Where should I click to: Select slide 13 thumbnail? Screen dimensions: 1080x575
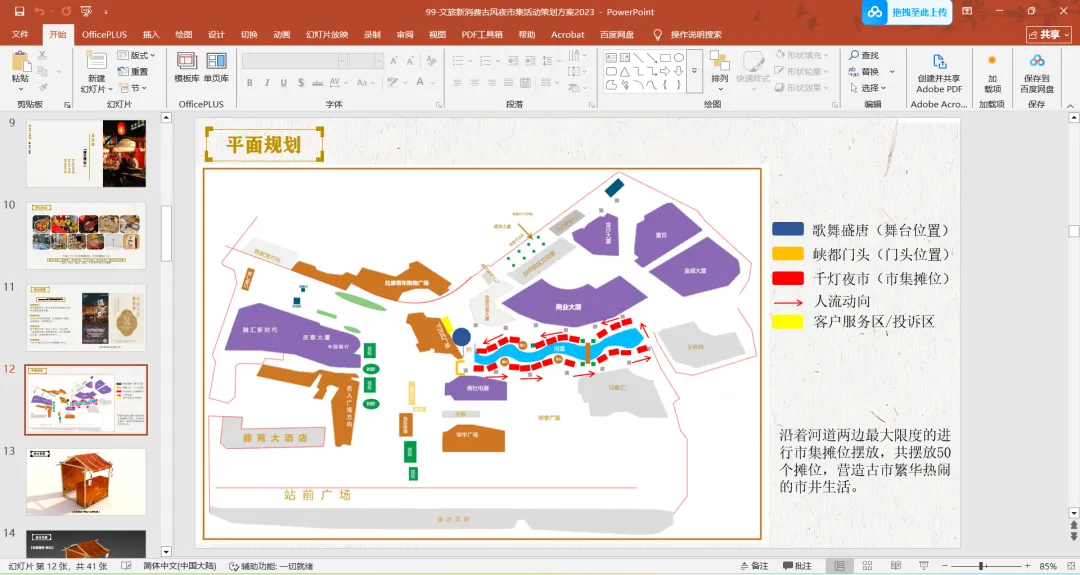tap(86, 482)
